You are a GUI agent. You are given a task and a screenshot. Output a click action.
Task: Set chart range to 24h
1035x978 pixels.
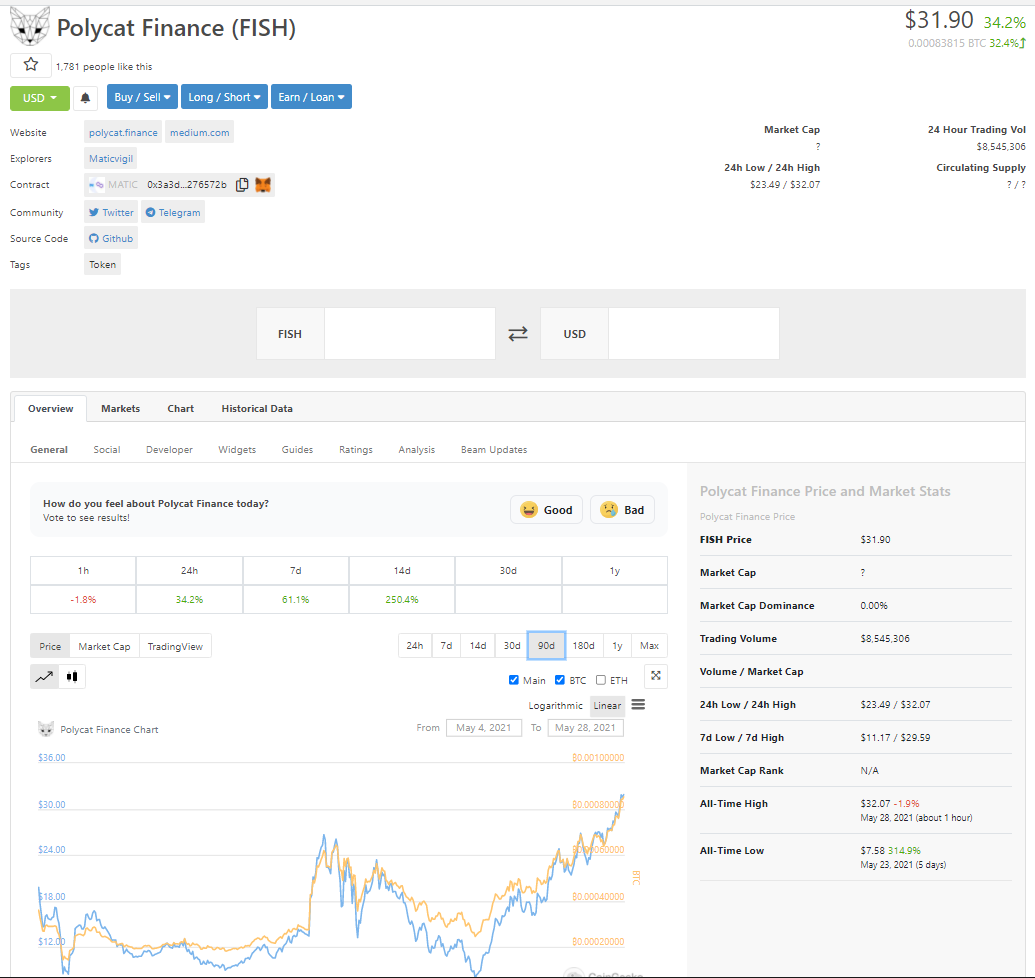pyautogui.click(x=415, y=645)
